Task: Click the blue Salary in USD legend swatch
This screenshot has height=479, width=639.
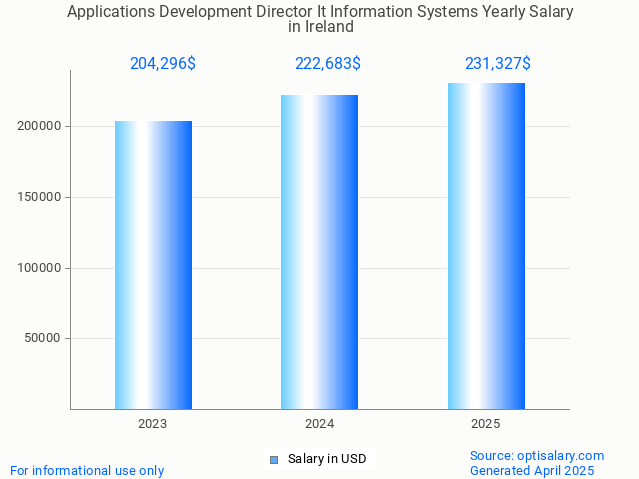Action: 273,459
